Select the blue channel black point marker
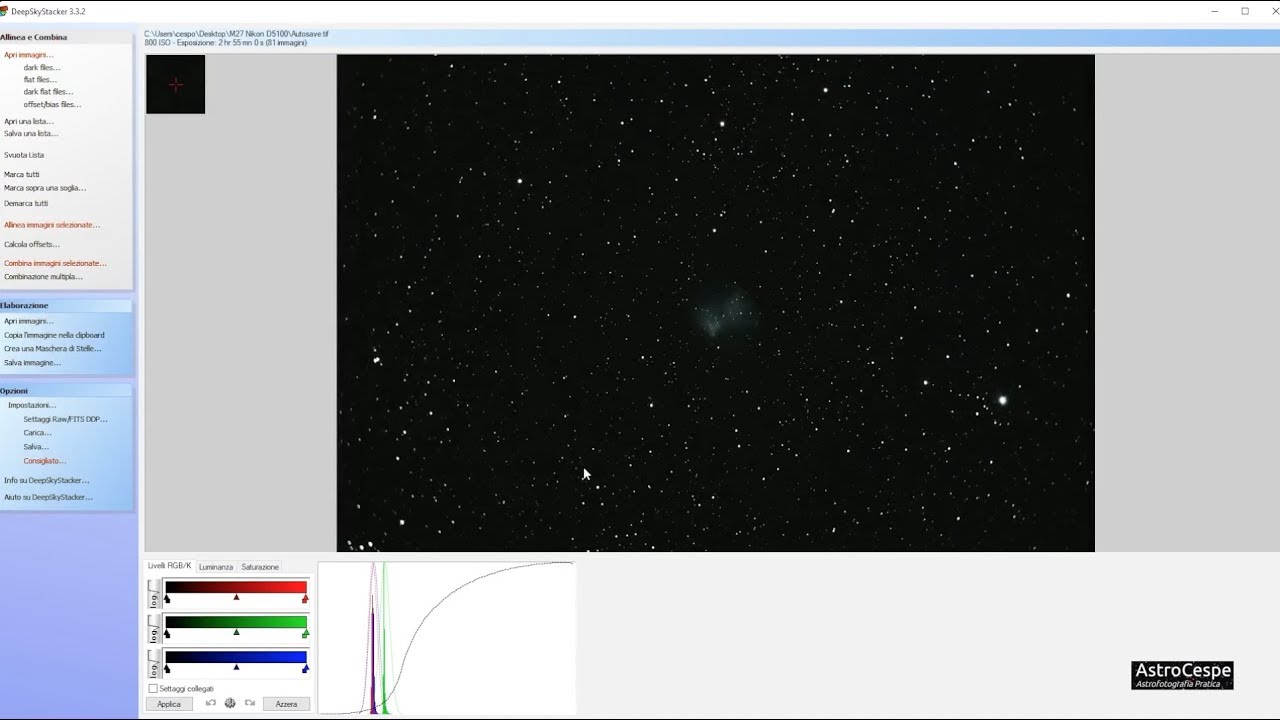Screen dimensions: 1280x720 [167, 668]
